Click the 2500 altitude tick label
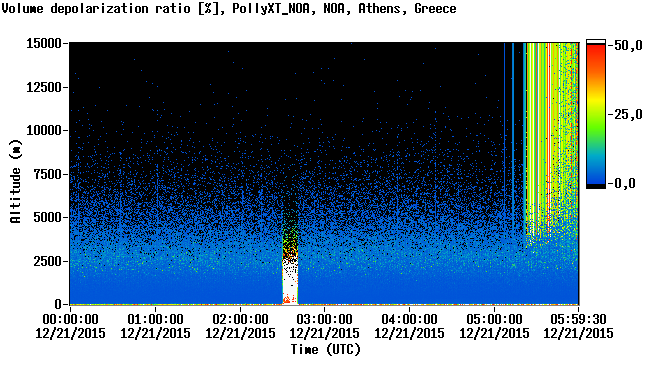 click(x=48, y=261)
